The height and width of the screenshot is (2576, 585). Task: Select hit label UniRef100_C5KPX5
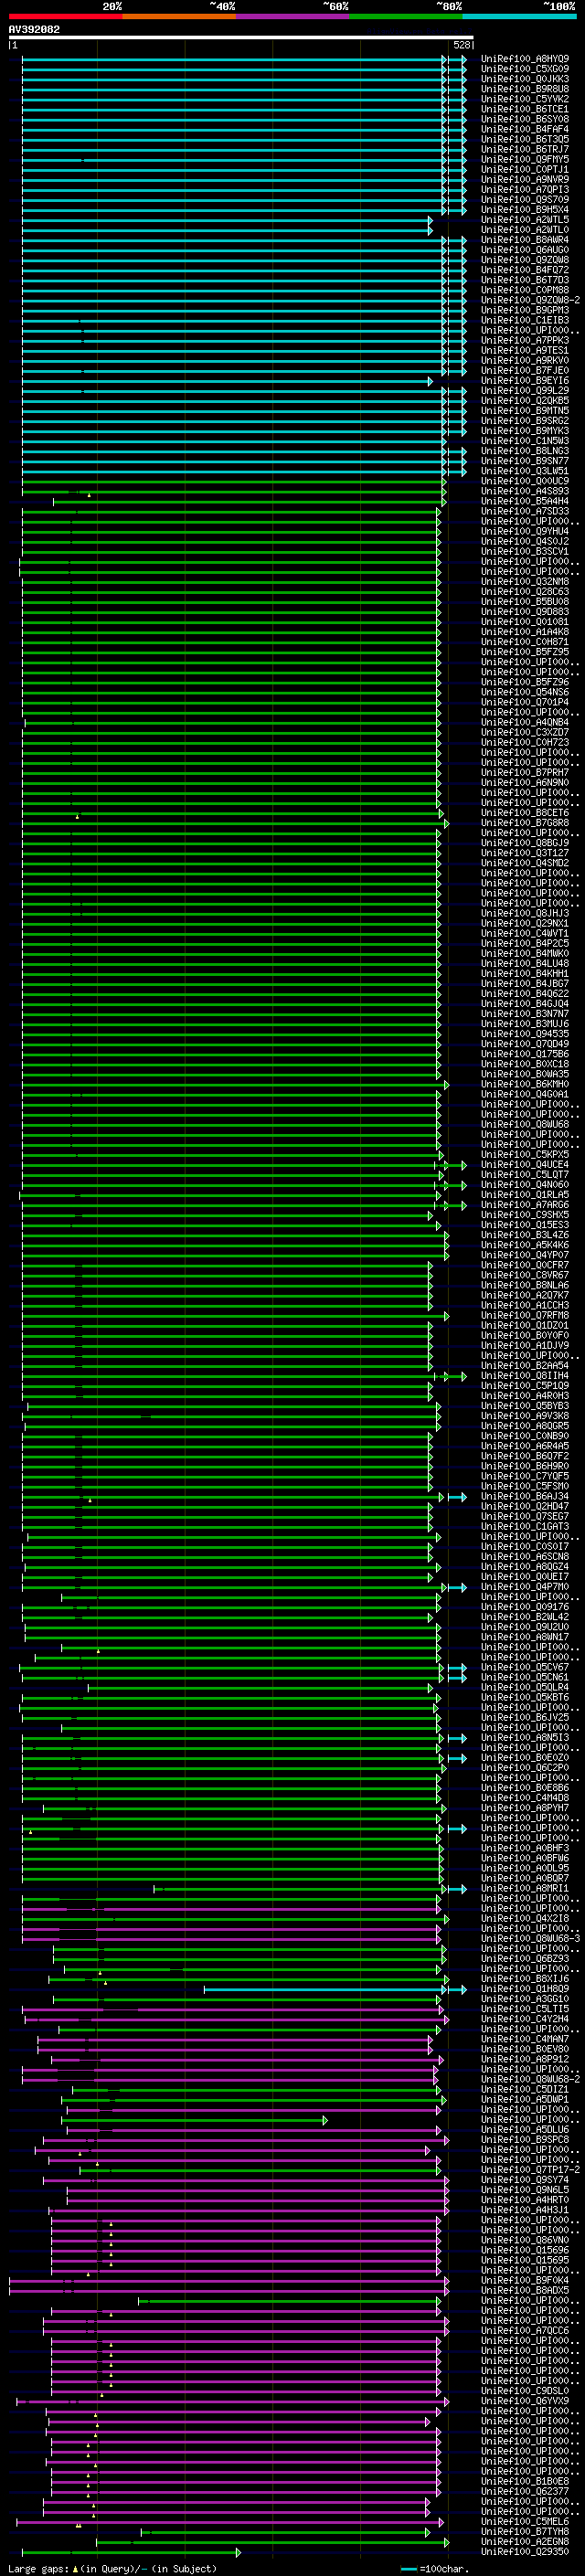(525, 1154)
